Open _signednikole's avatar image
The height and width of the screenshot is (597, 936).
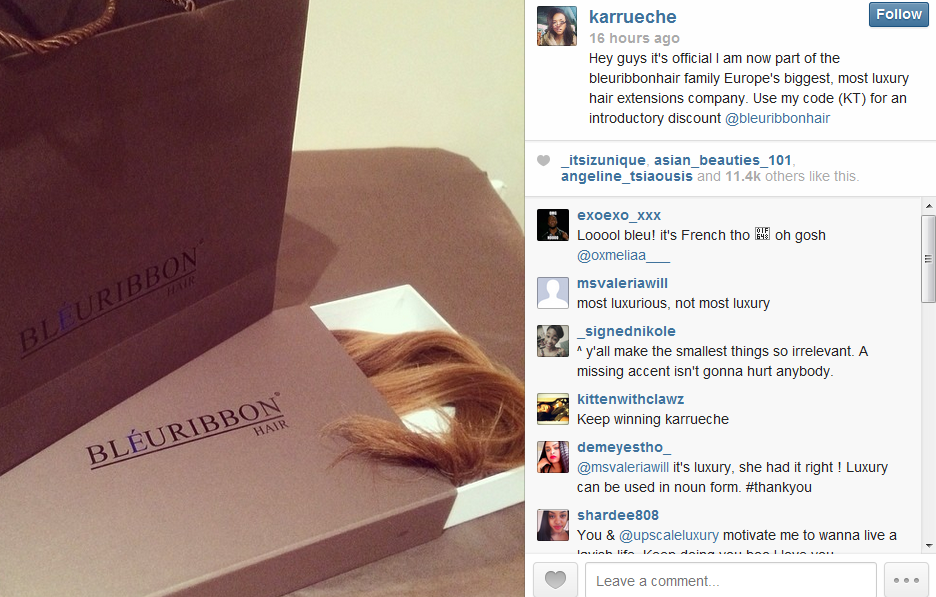553,341
